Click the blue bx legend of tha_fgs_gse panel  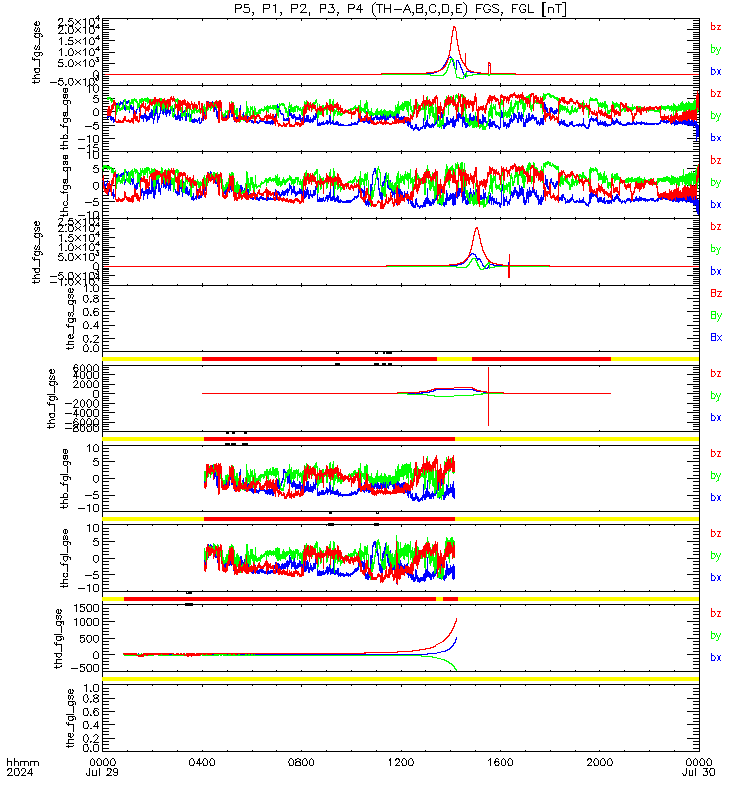pos(715,71)
